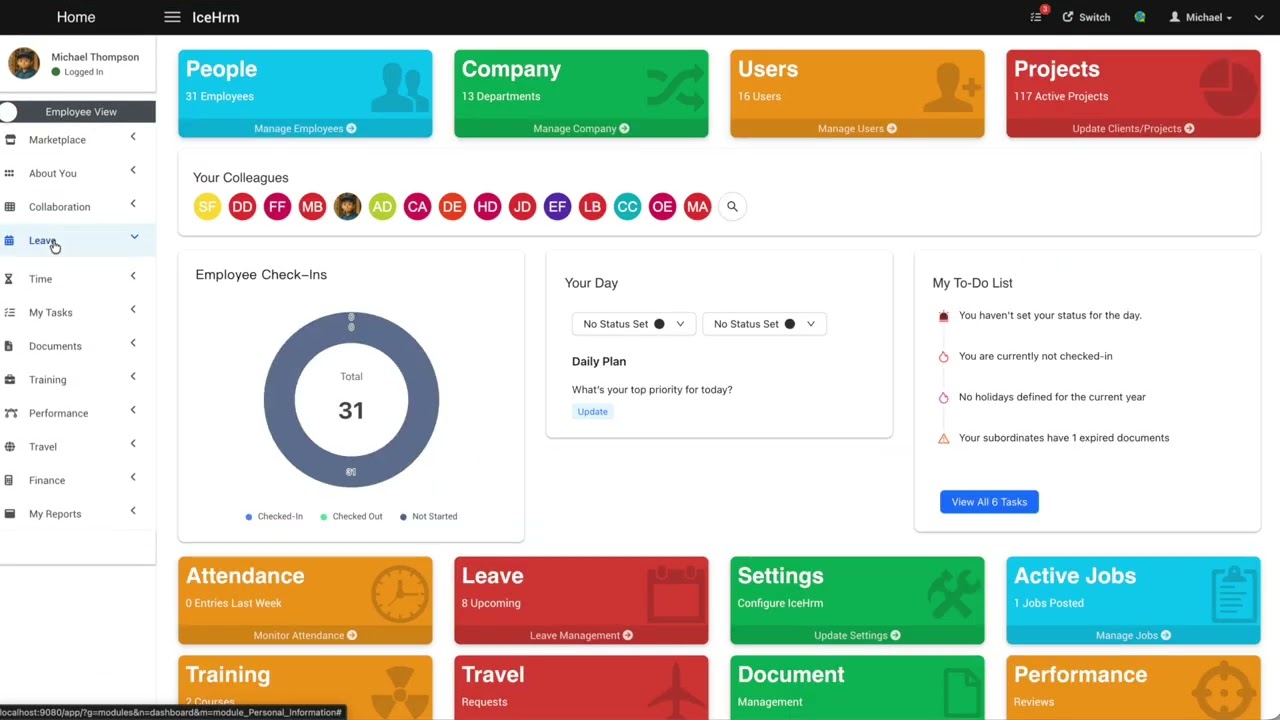Expand the Marketplace menu arrow
The height and width of the screenshot is (720, 1280).
point(133,137)
